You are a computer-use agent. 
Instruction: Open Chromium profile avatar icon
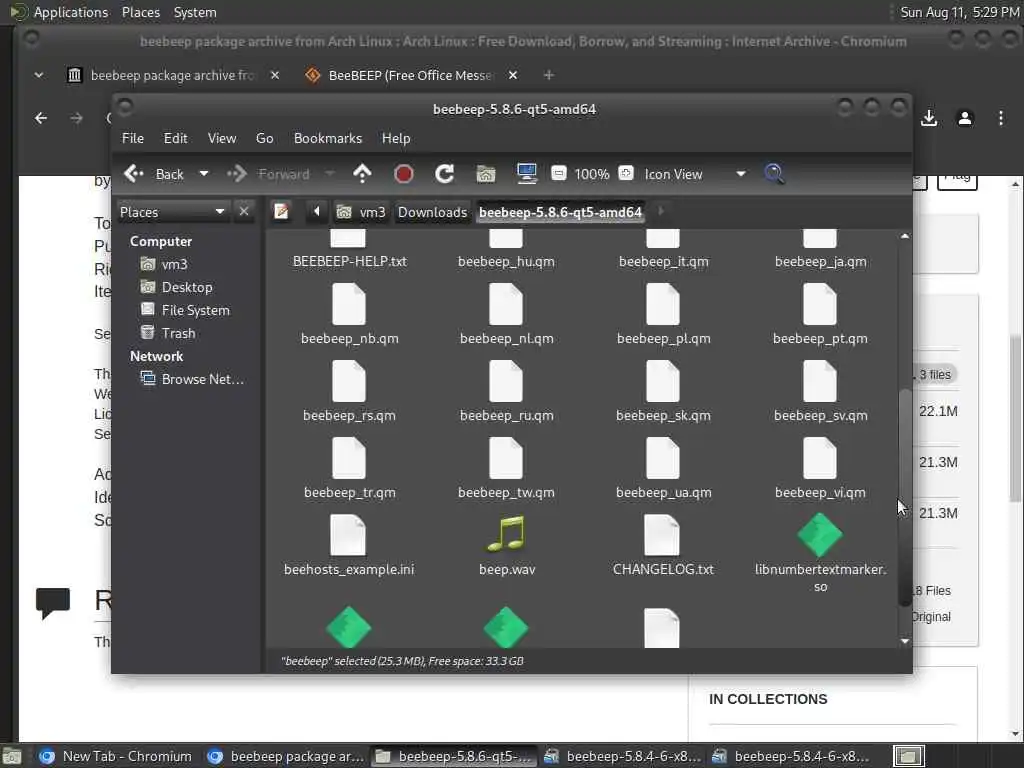coord(965,118)
